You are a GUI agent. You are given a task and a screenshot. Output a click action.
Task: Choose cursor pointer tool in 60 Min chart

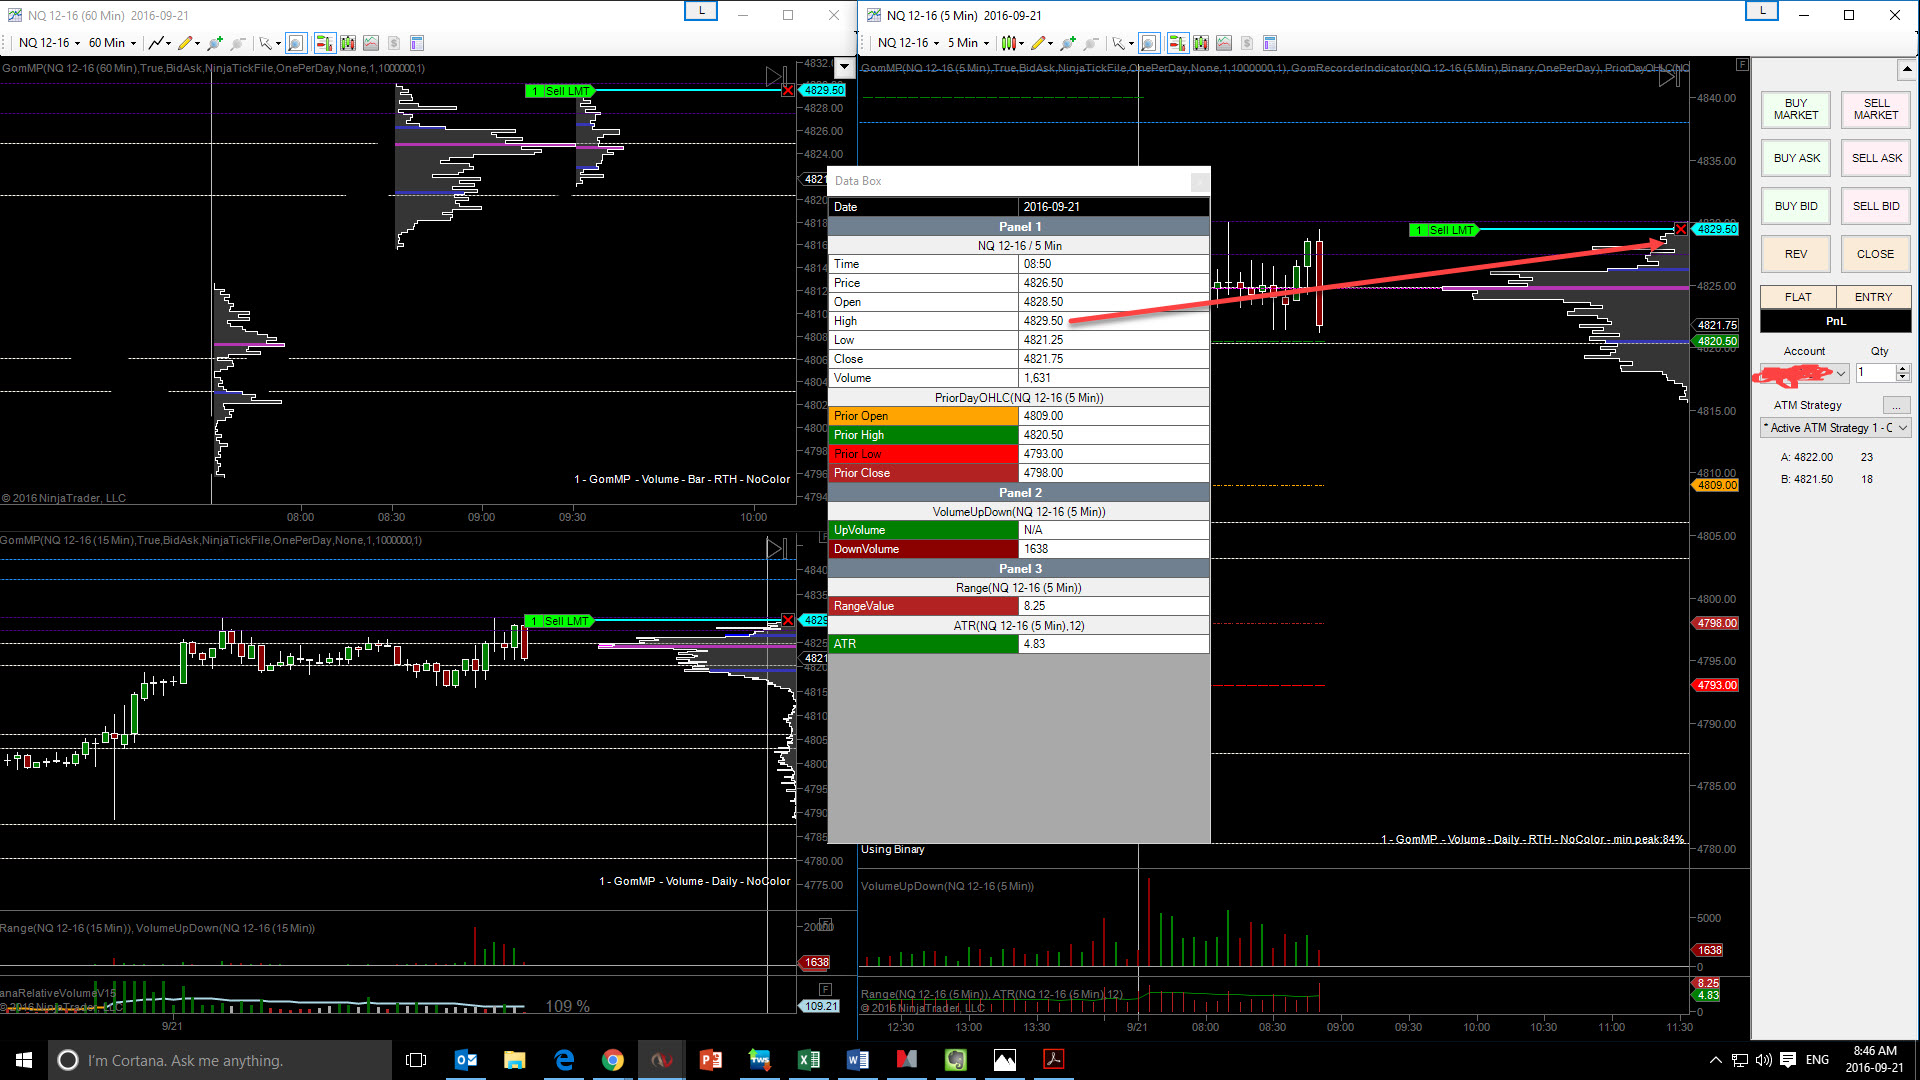(268, 43)
